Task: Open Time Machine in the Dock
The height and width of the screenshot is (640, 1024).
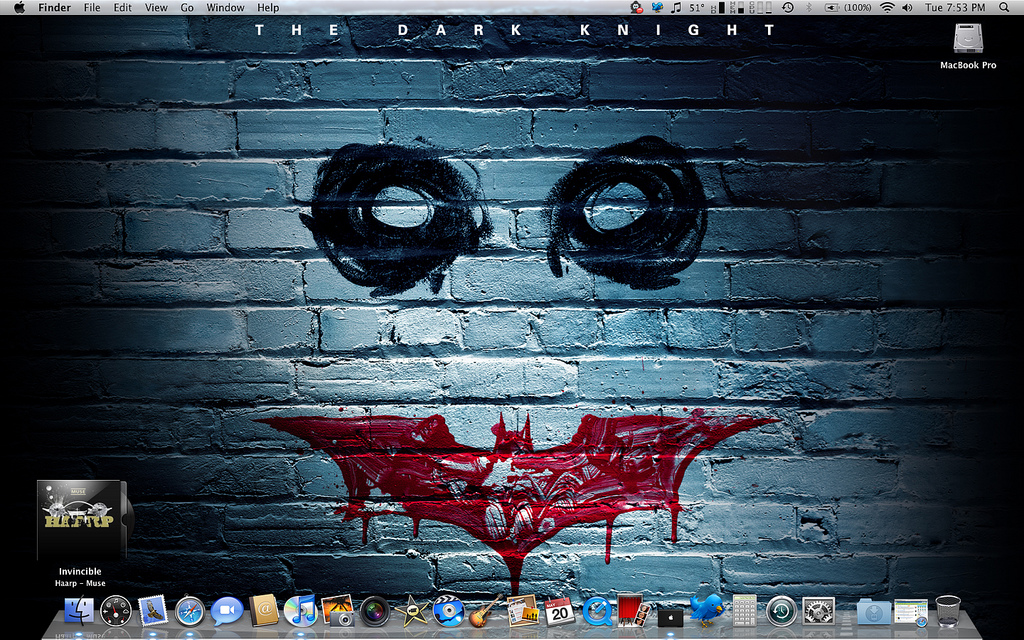Action: (x=781, y=611)
